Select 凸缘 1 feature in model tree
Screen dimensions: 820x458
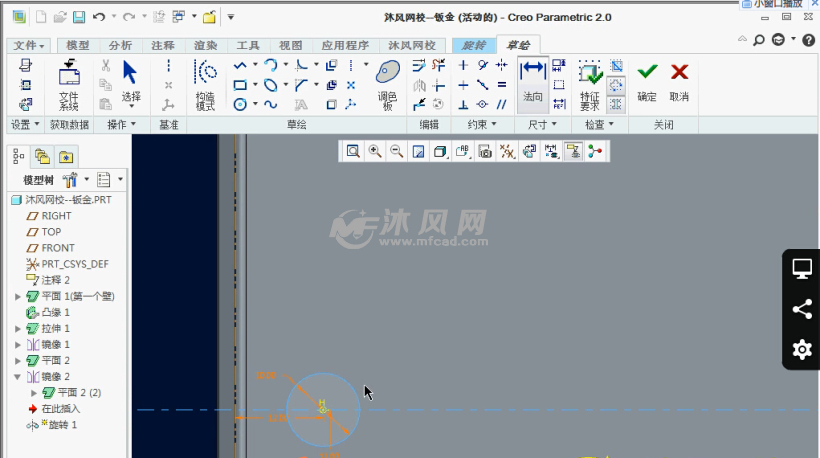tap(48, 313)
